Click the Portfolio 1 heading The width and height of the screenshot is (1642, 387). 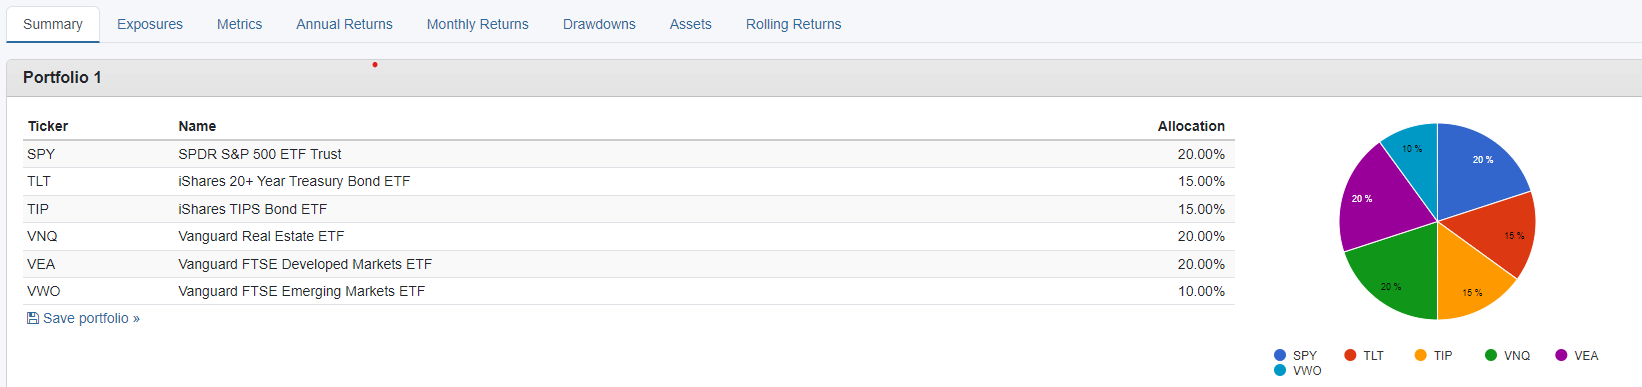pyautogui.click(x=62, y=77)
